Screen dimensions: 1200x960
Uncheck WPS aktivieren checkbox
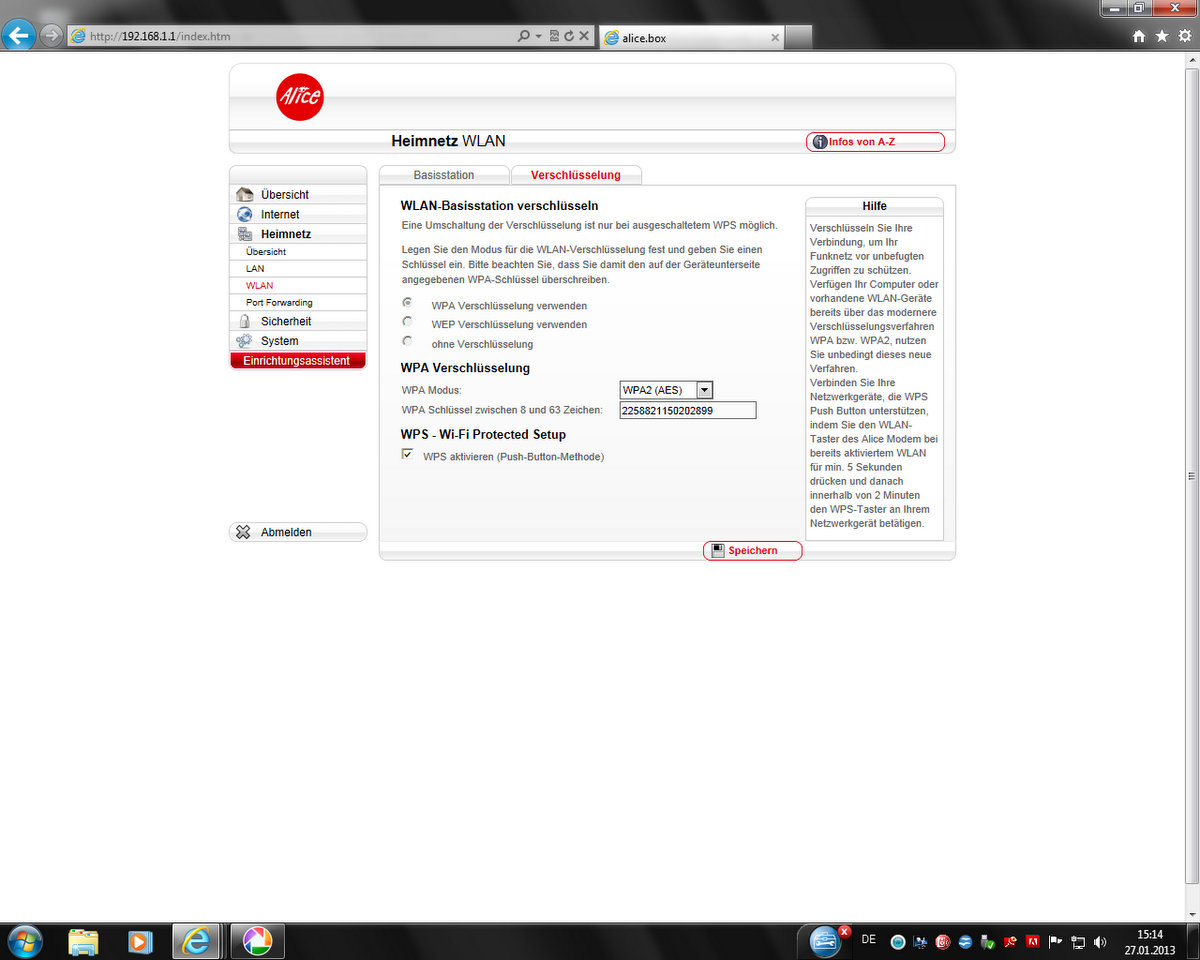click(x=407, y=454)
